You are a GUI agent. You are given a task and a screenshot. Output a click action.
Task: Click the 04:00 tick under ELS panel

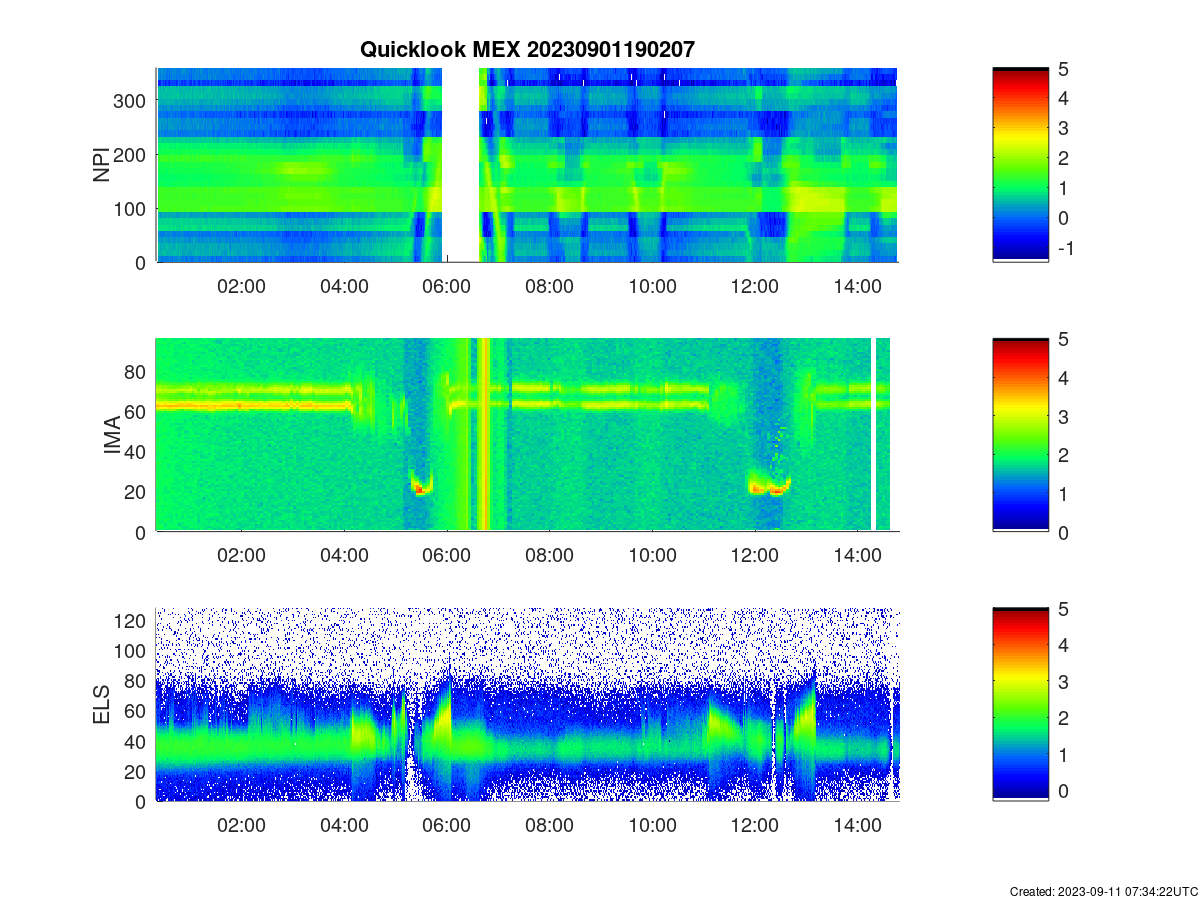point(344,826)
